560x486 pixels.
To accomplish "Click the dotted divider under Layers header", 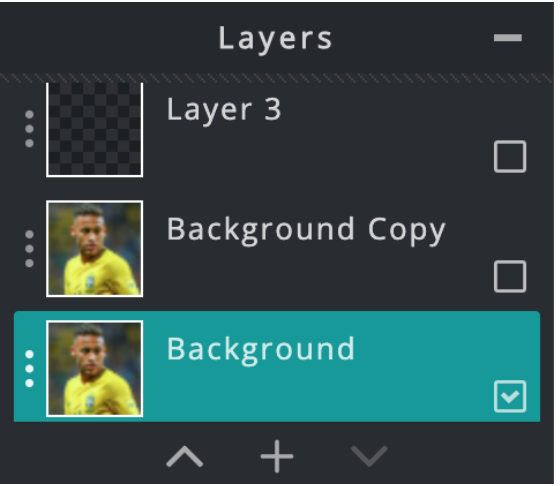I will 277,78.
